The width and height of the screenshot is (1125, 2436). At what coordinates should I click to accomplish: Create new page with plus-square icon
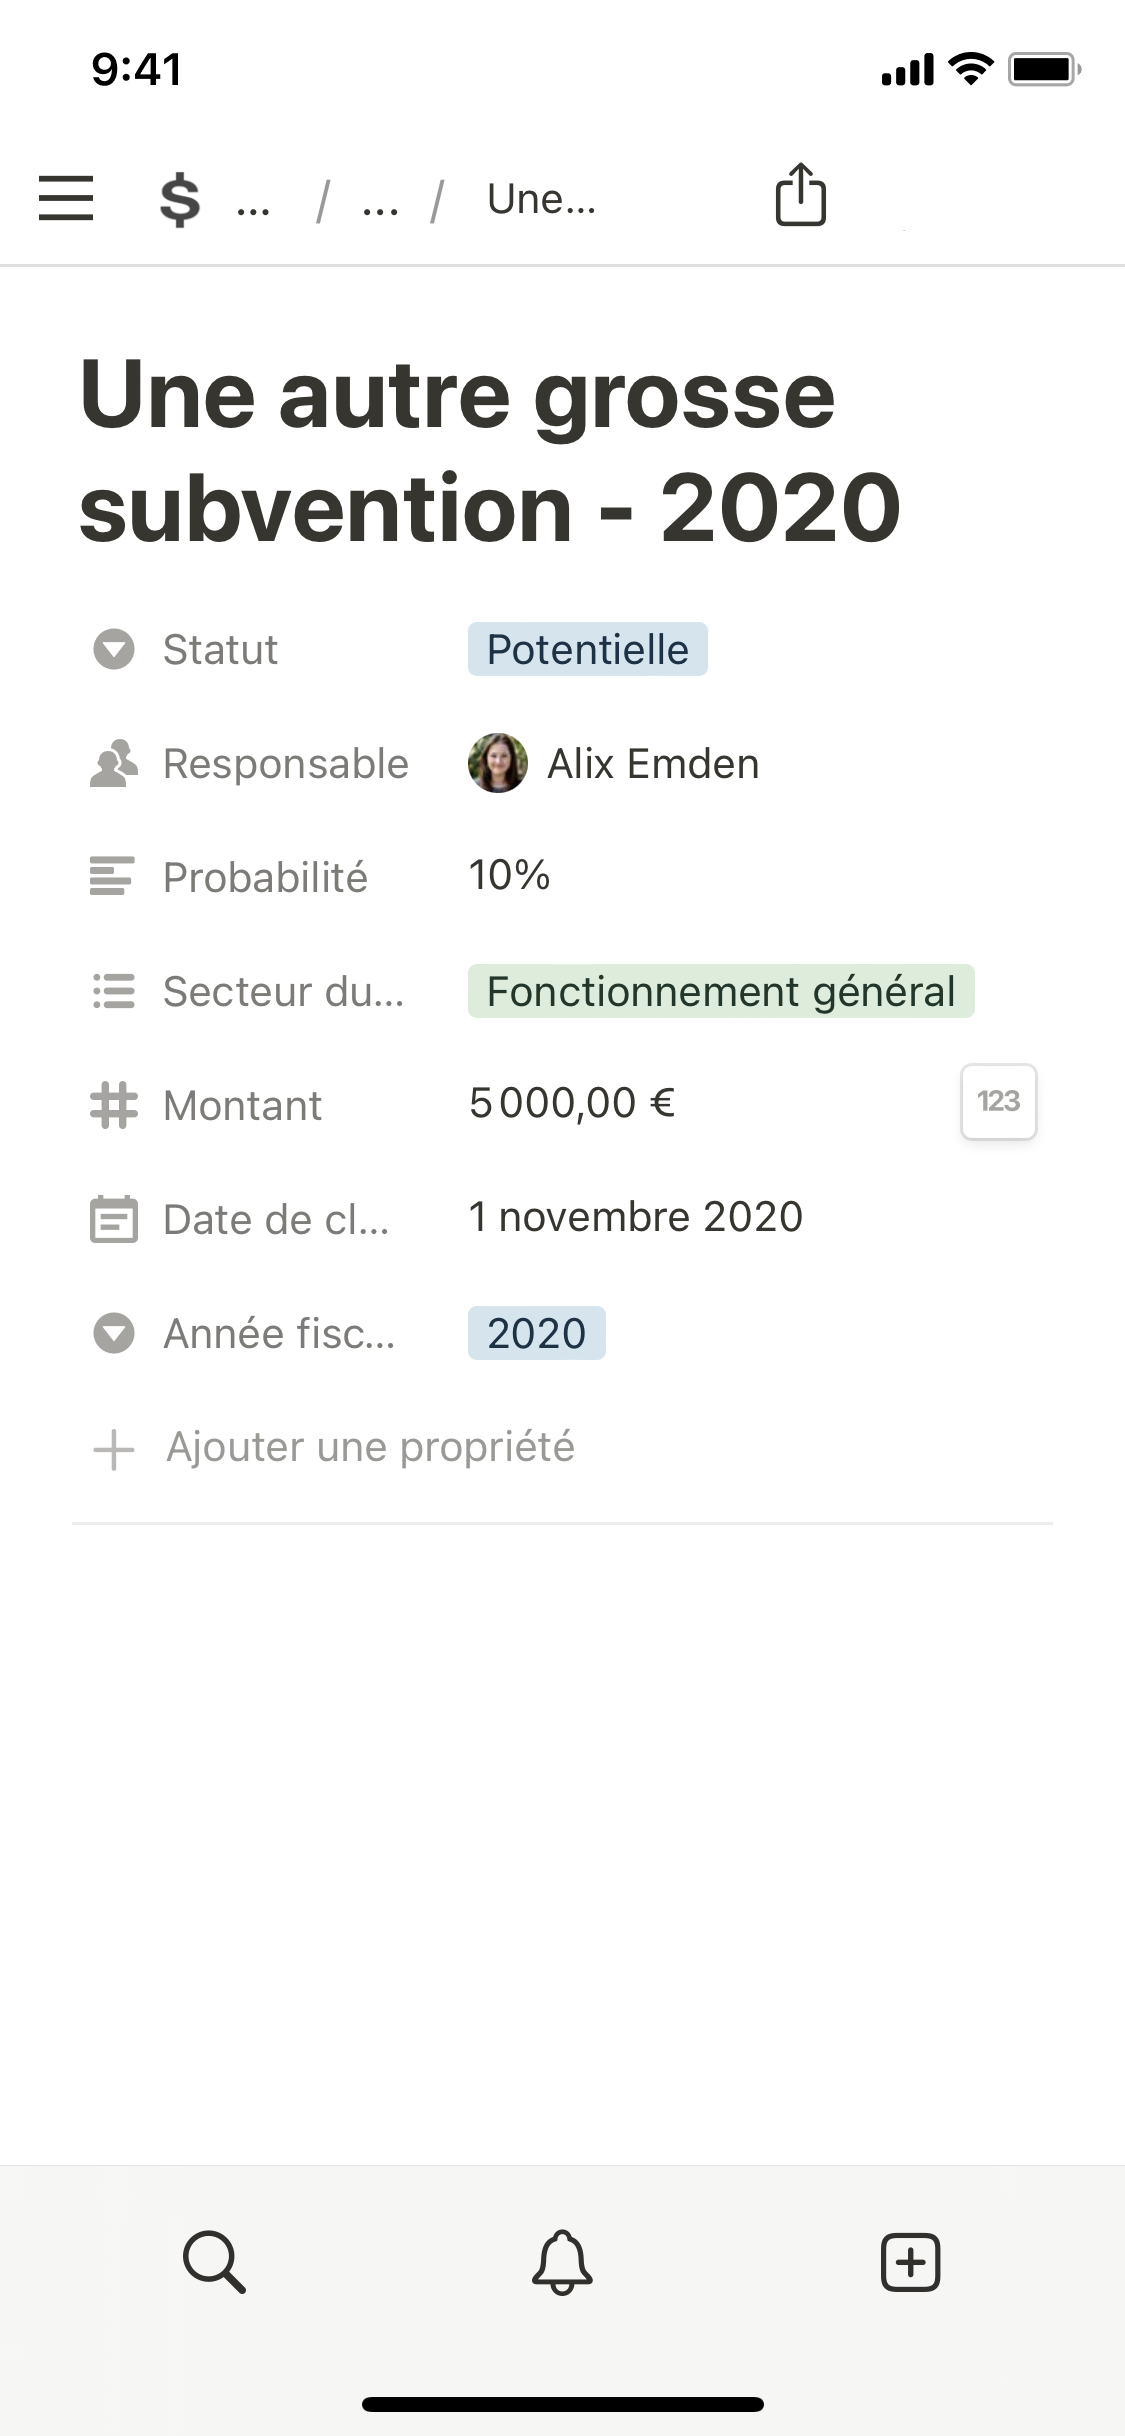coord(910,2261)
